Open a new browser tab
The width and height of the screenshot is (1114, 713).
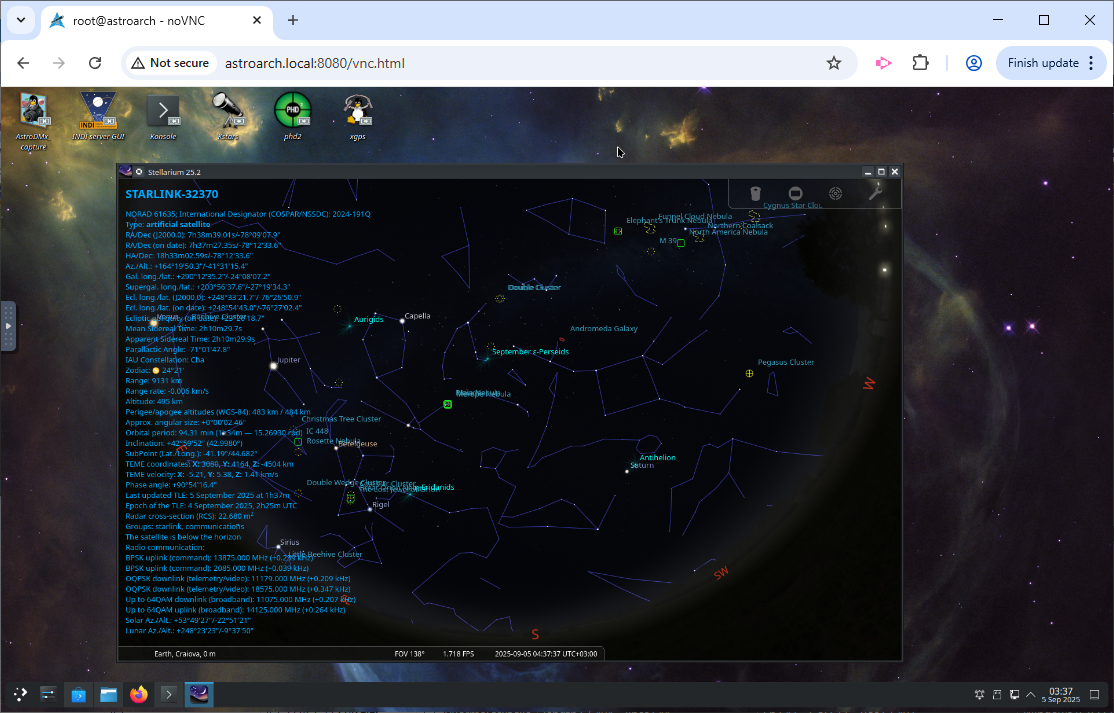[293, 21]
